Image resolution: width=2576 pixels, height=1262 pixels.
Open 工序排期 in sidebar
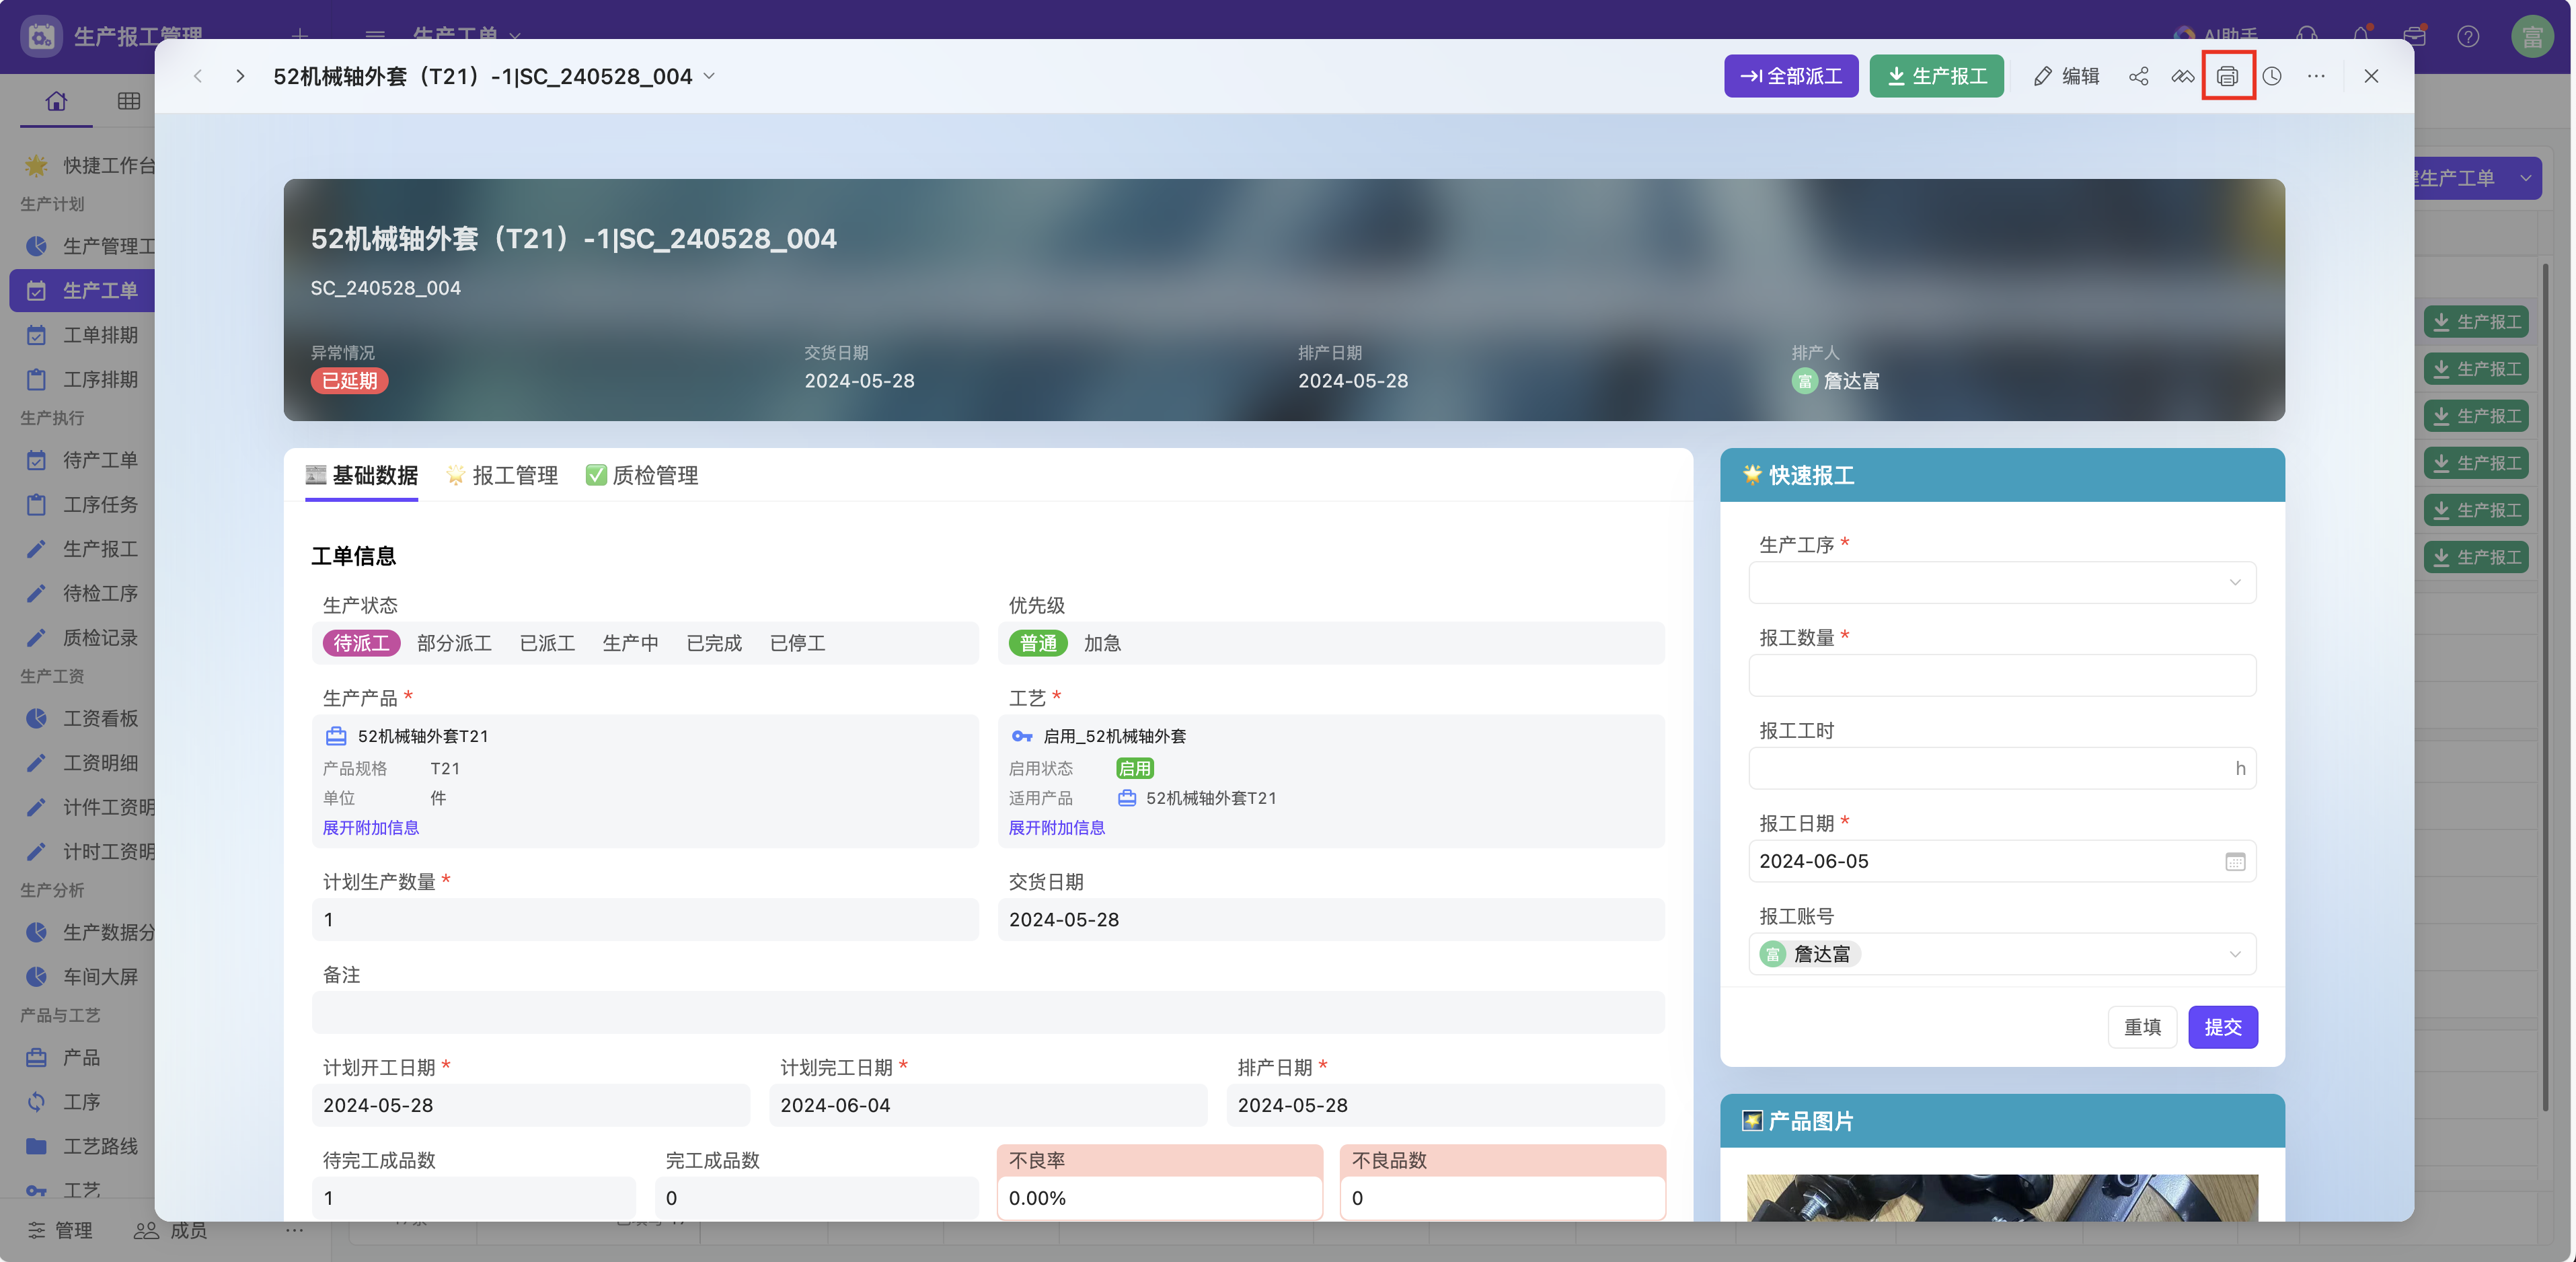click(82, 380)
